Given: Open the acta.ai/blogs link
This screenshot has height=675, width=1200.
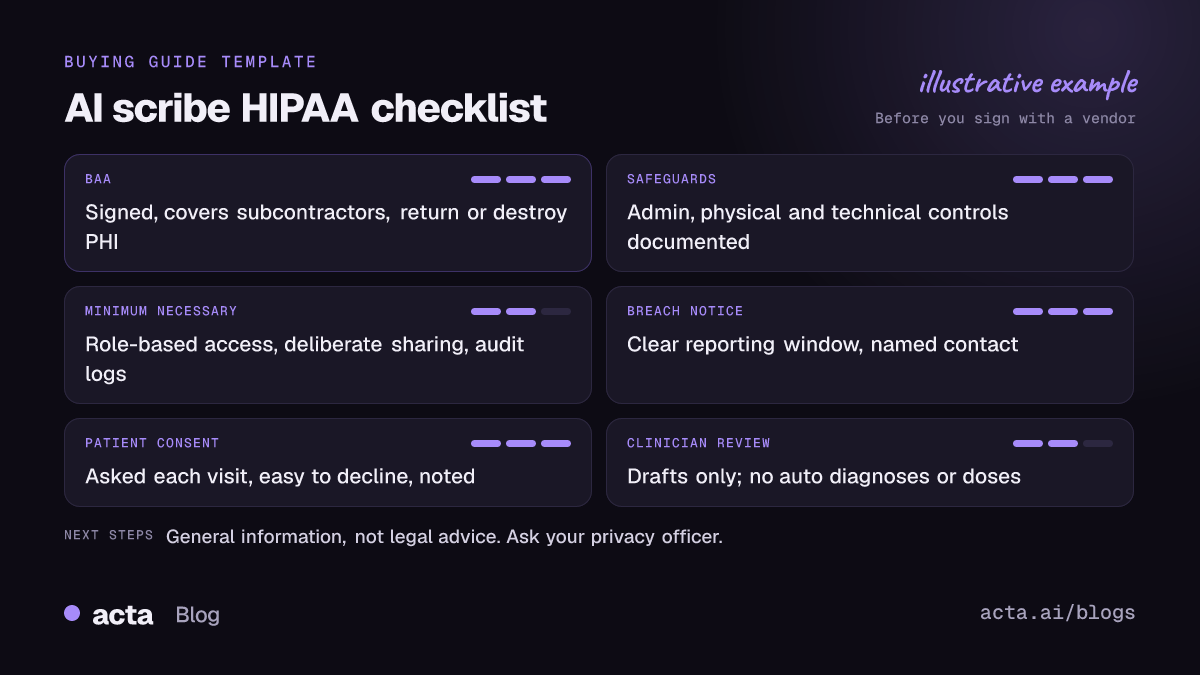Looking at the screenshot, I should click(1057, 613).
